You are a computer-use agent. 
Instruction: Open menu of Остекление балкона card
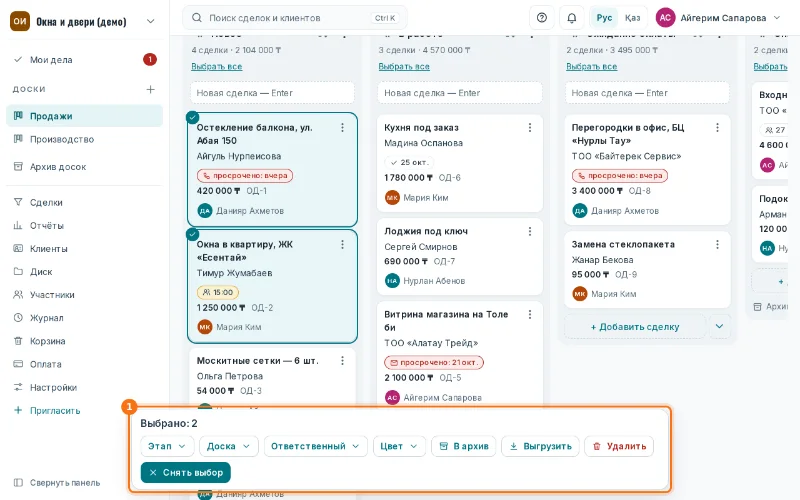(342, 128)
